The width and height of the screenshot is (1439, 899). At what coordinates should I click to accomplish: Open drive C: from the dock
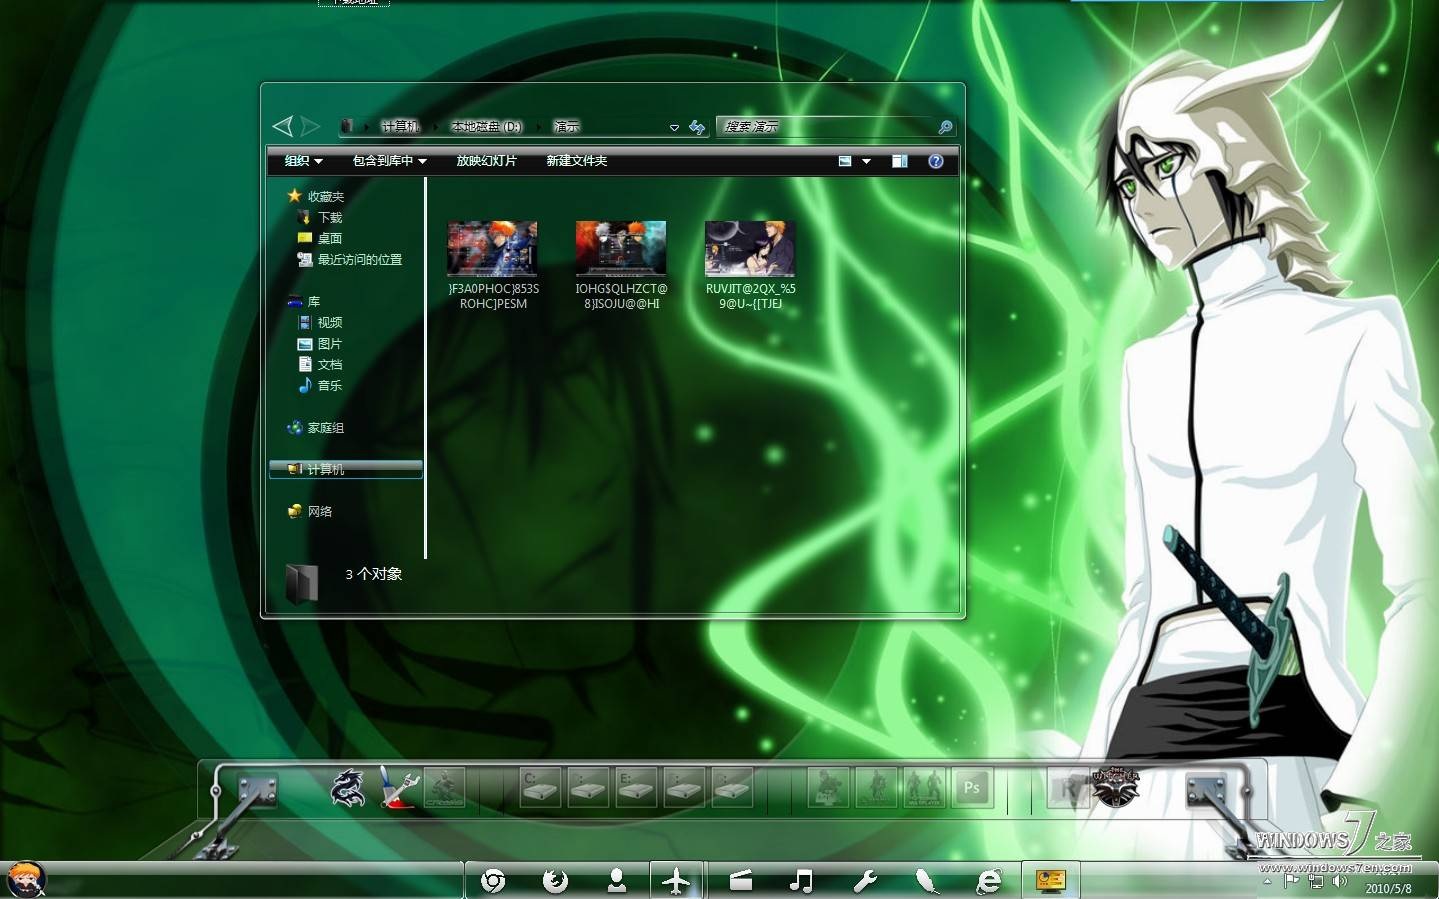[540, 788]
